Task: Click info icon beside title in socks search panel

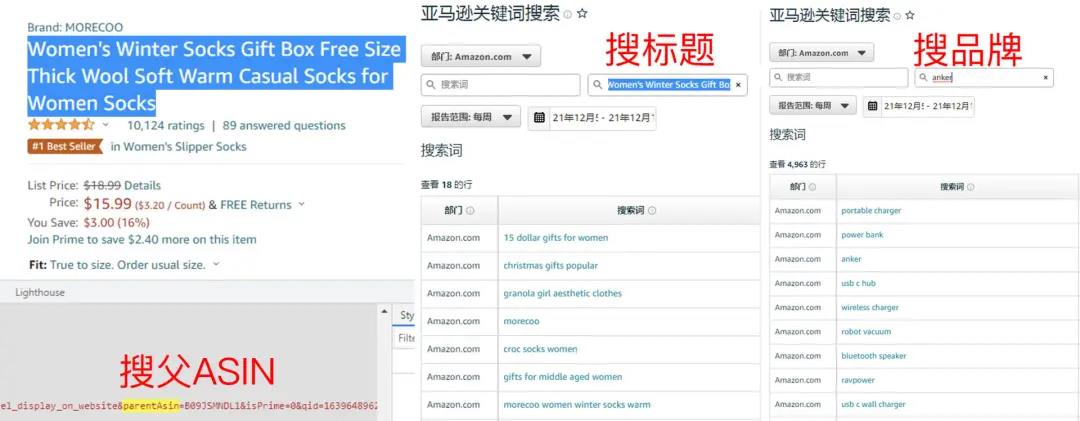Action: [568, 14]
